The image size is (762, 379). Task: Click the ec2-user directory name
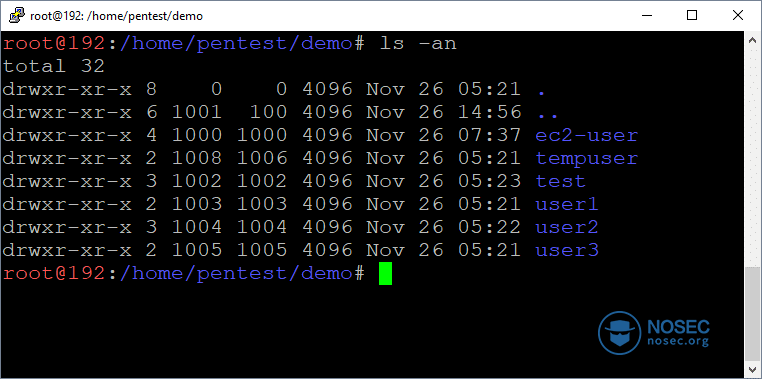(x=586, y=135)
